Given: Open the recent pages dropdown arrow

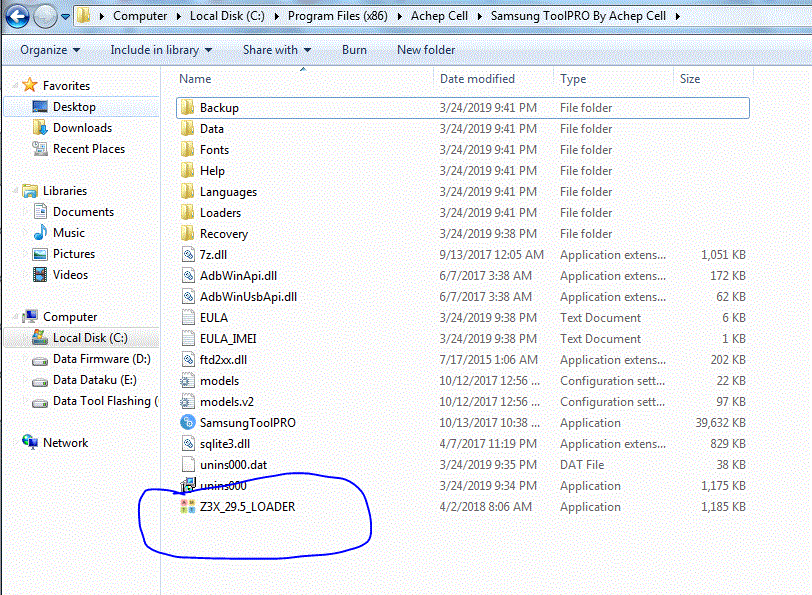Looking at the screenshot, I should tap(65, 17).
